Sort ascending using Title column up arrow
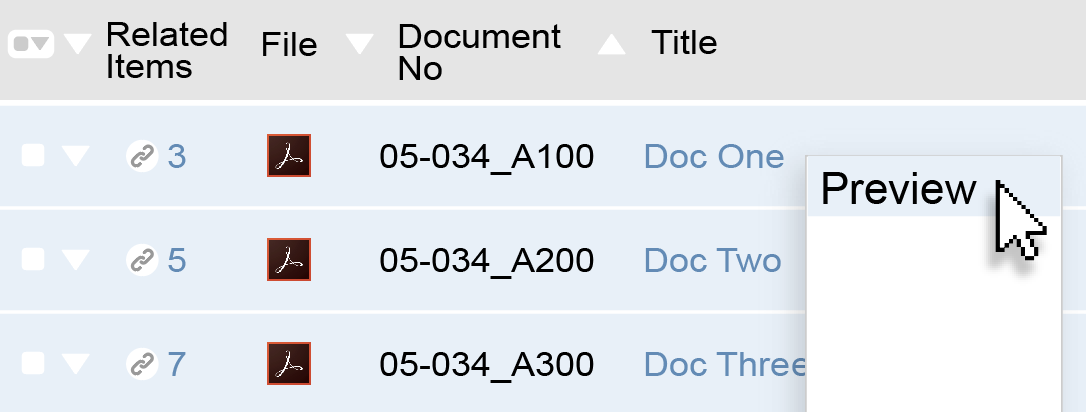1086x412 pixels. click(612, 45)
